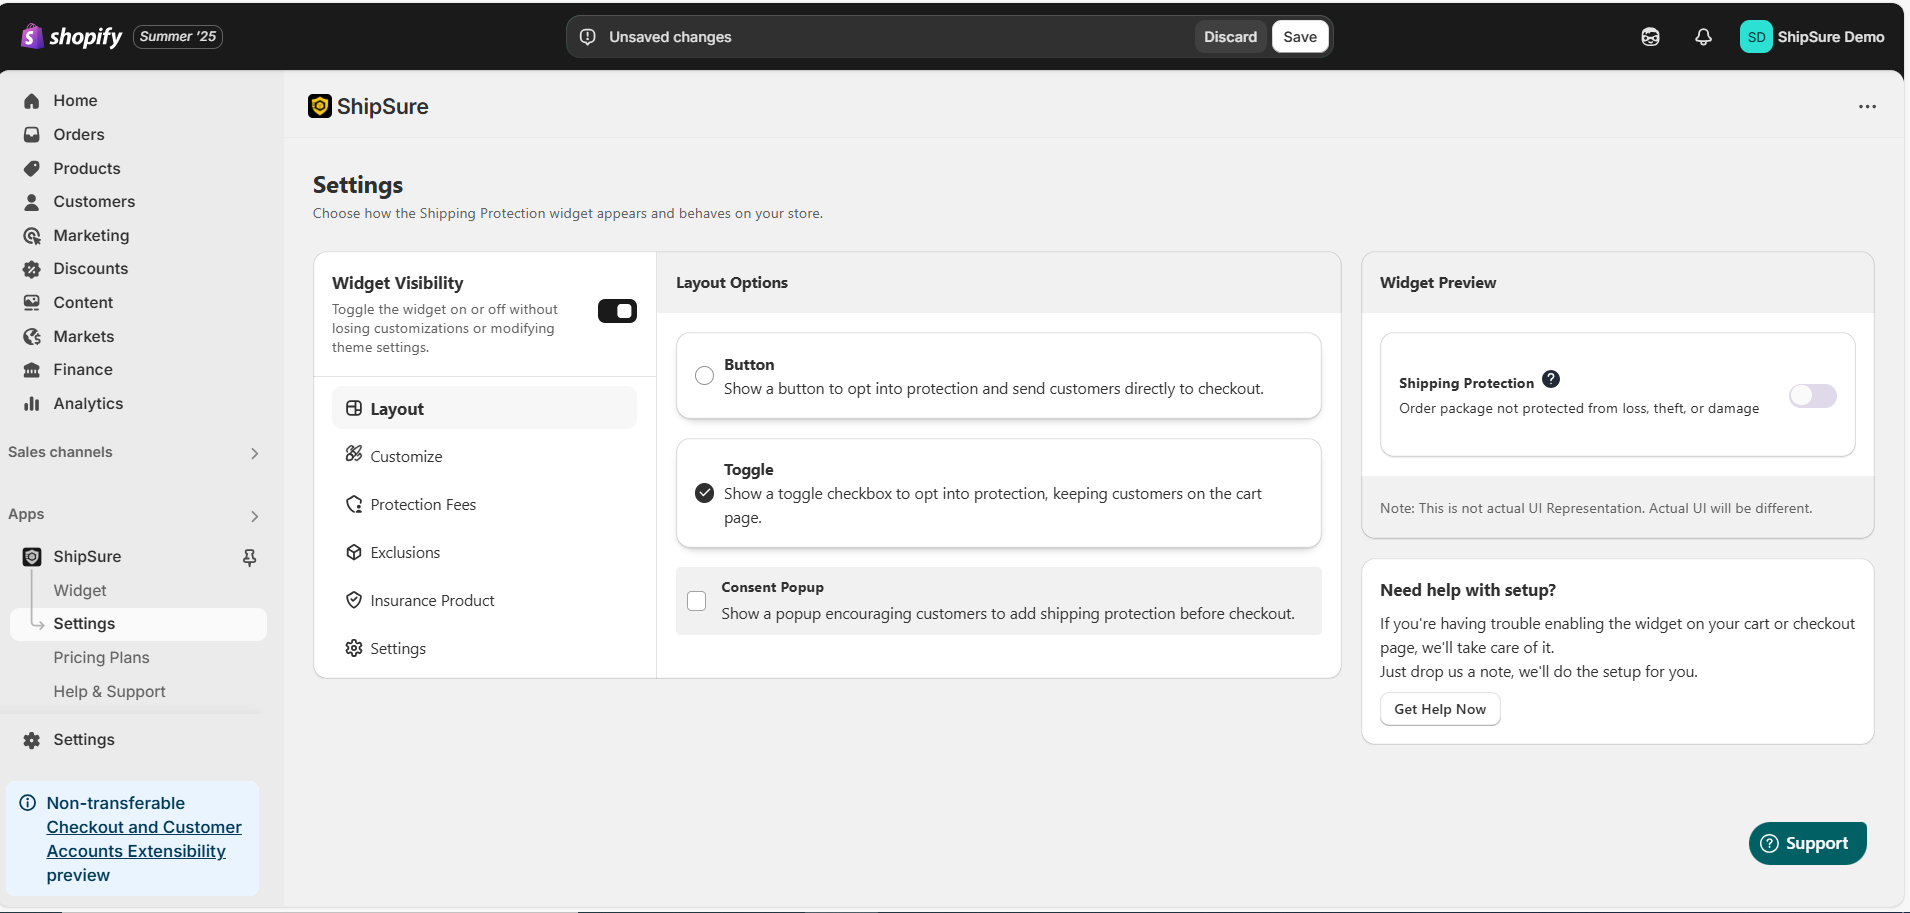Click the gear icon beside sidebar Settings
This screenshot has width=1910, height=913.
(32, 740)
